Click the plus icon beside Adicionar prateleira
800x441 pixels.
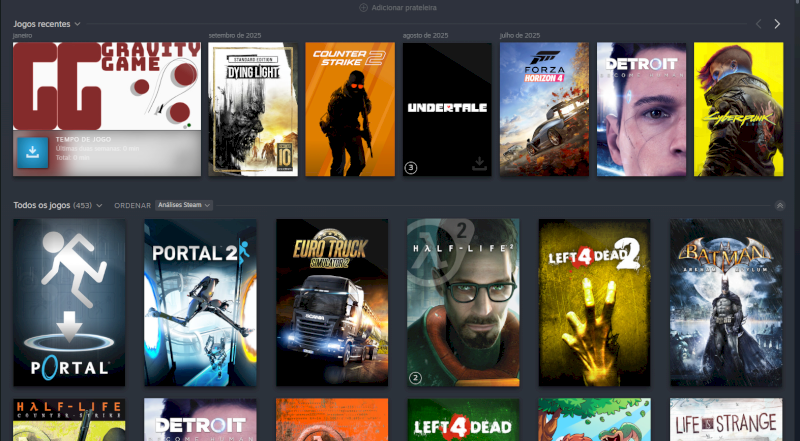[x=363, y=8]
